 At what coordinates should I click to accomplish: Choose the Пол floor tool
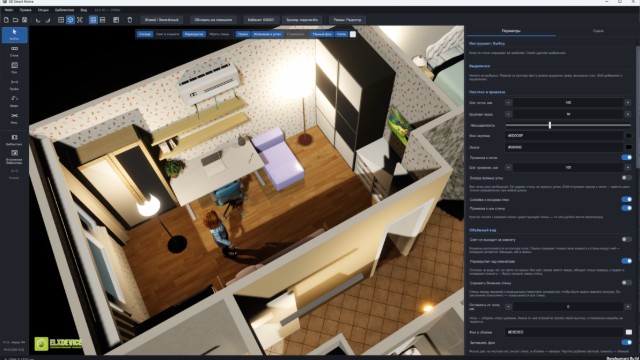[15, 68]
